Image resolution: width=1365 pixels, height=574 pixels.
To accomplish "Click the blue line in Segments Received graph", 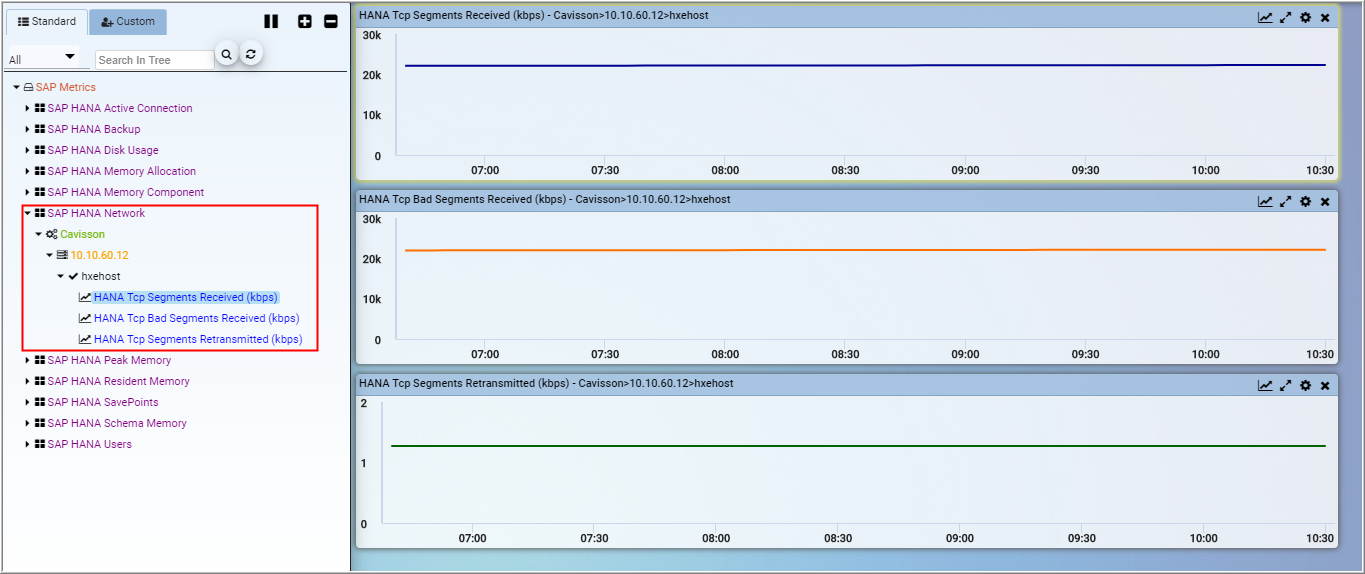I will 865,65.
